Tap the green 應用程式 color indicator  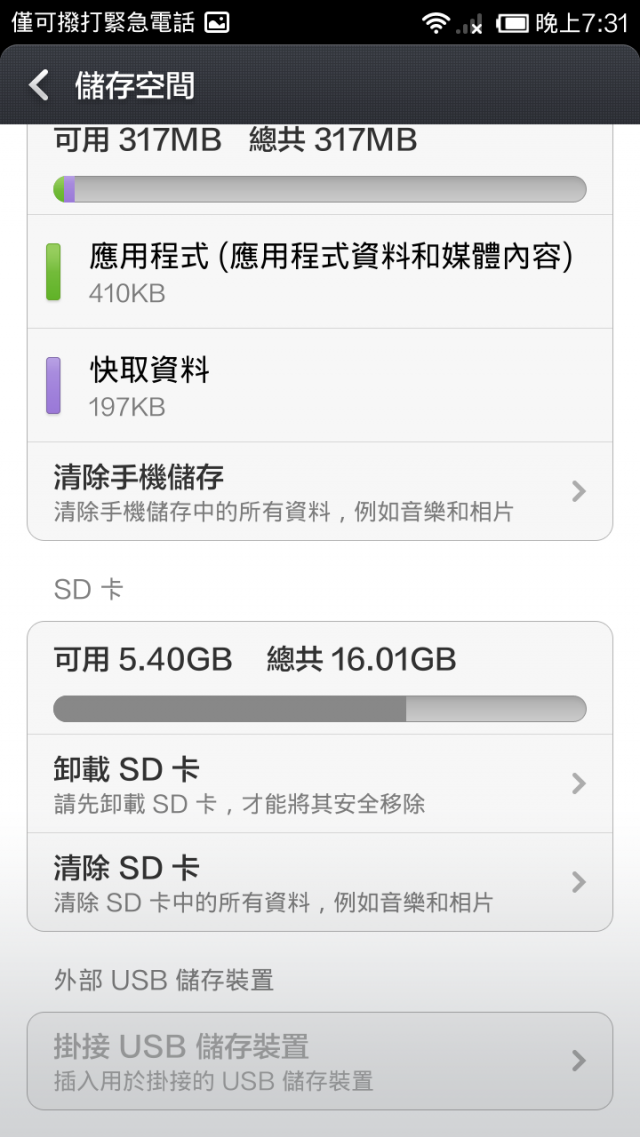pyautogui.click(x=53, y=272)
